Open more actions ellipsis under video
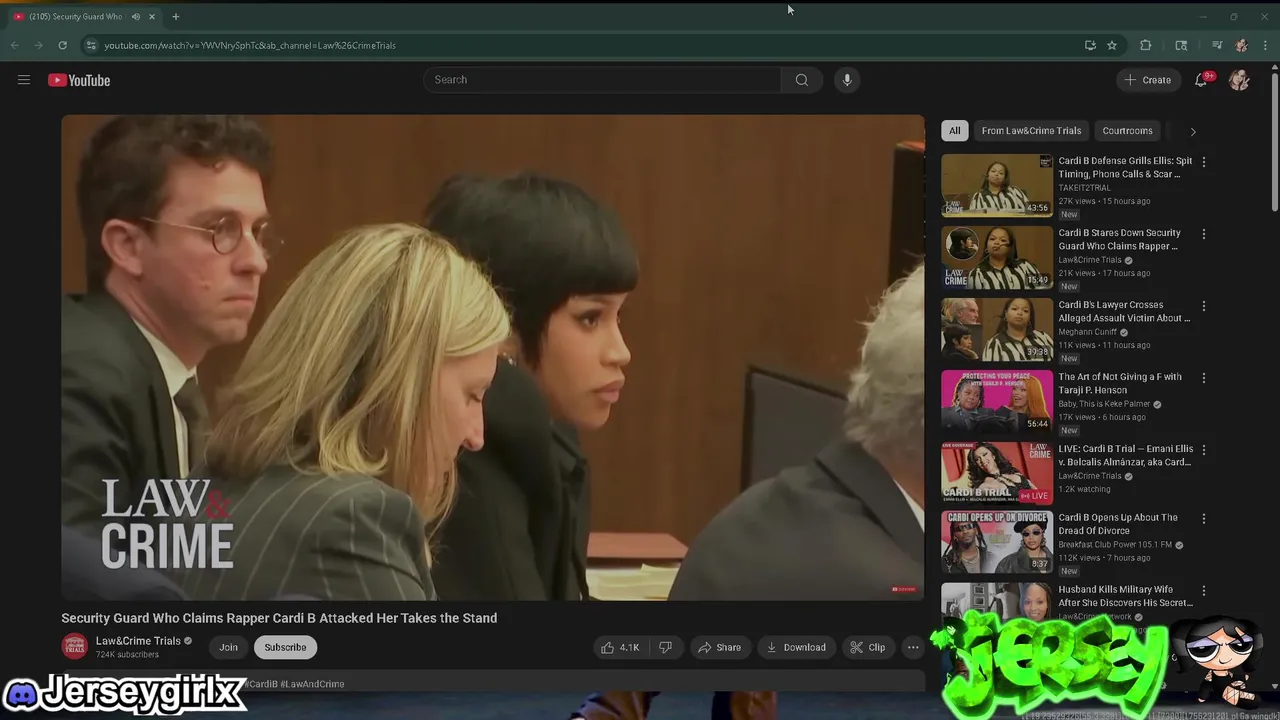Viewport: 1280px width, 720px height. [x=913, y=647]
